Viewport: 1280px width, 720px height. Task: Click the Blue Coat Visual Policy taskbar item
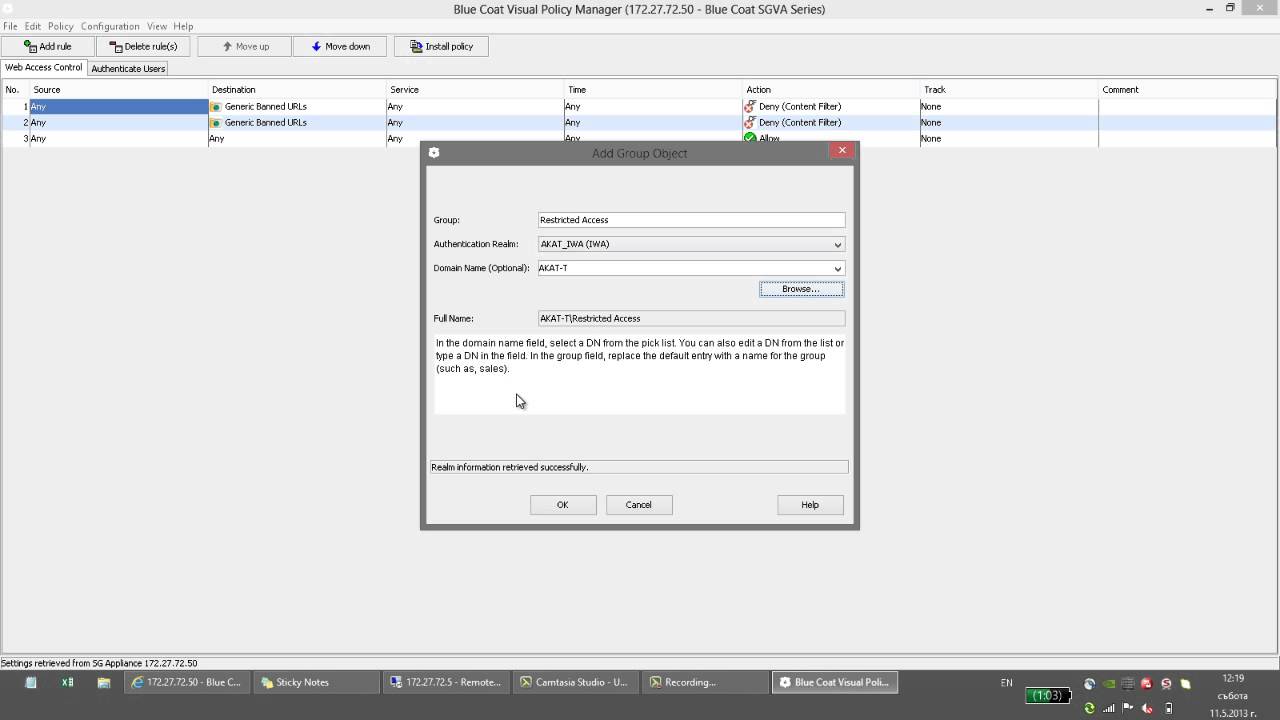(x=833, y=683)
